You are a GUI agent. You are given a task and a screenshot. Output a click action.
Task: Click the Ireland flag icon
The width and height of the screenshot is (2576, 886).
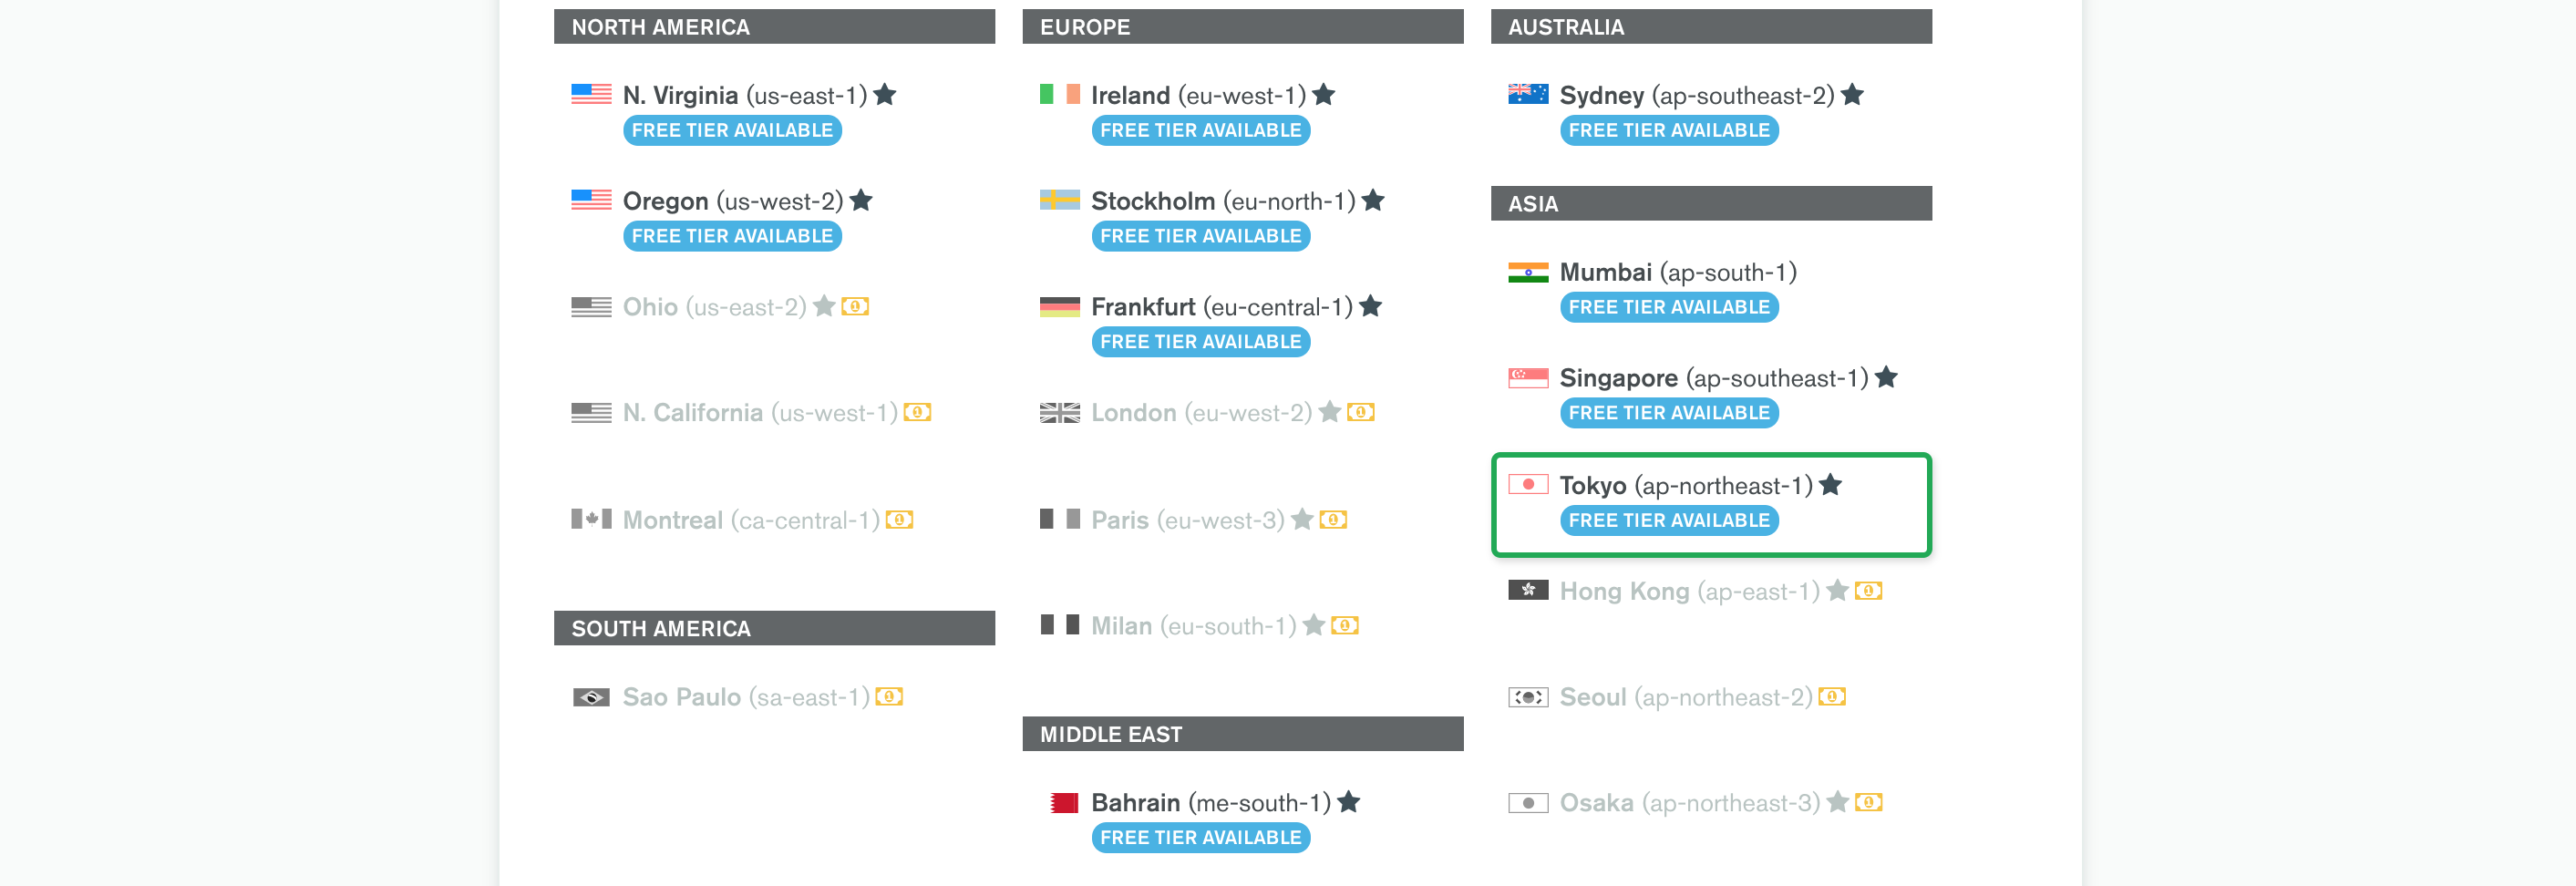1059,94
